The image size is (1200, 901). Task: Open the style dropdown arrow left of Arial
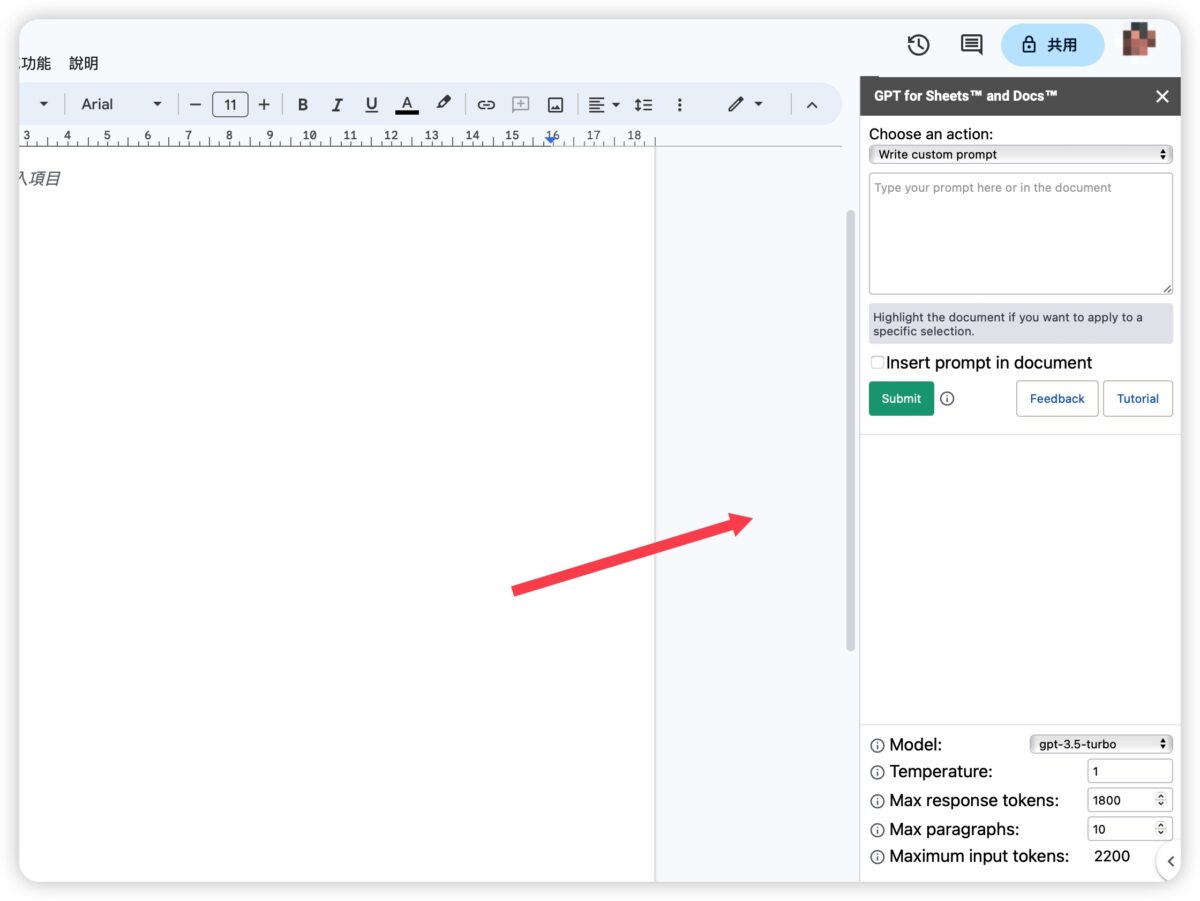44,104
